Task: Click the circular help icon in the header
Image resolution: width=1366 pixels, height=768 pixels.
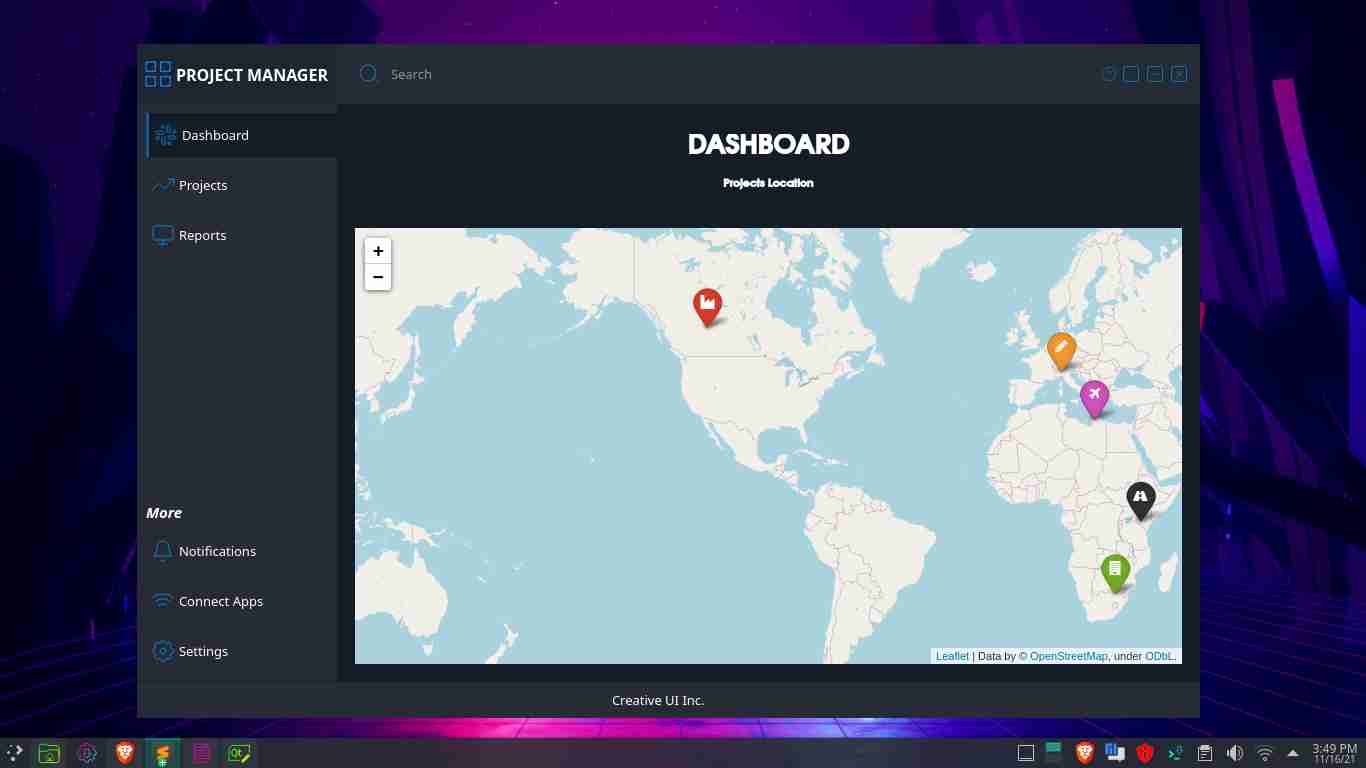Action: [1108, 74]
